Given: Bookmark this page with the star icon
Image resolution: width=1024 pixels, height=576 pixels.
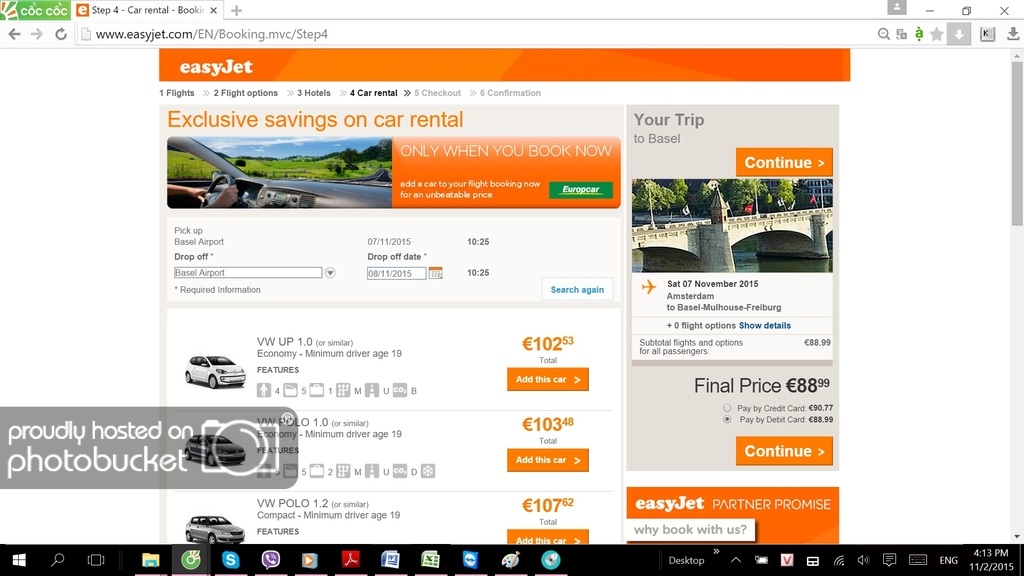Looking at the screenshot, I should [x=936, y=34].
